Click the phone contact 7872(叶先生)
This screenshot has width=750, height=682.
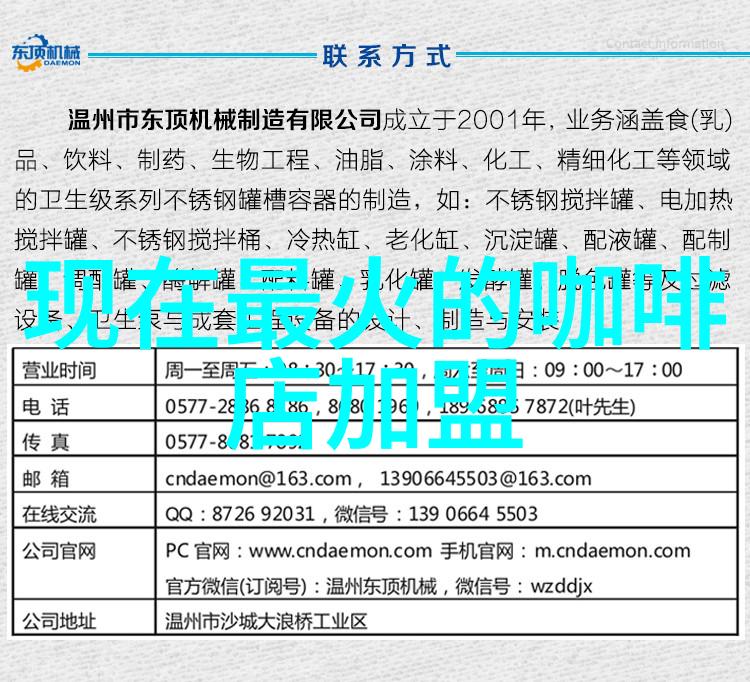(x=580, y=407)
